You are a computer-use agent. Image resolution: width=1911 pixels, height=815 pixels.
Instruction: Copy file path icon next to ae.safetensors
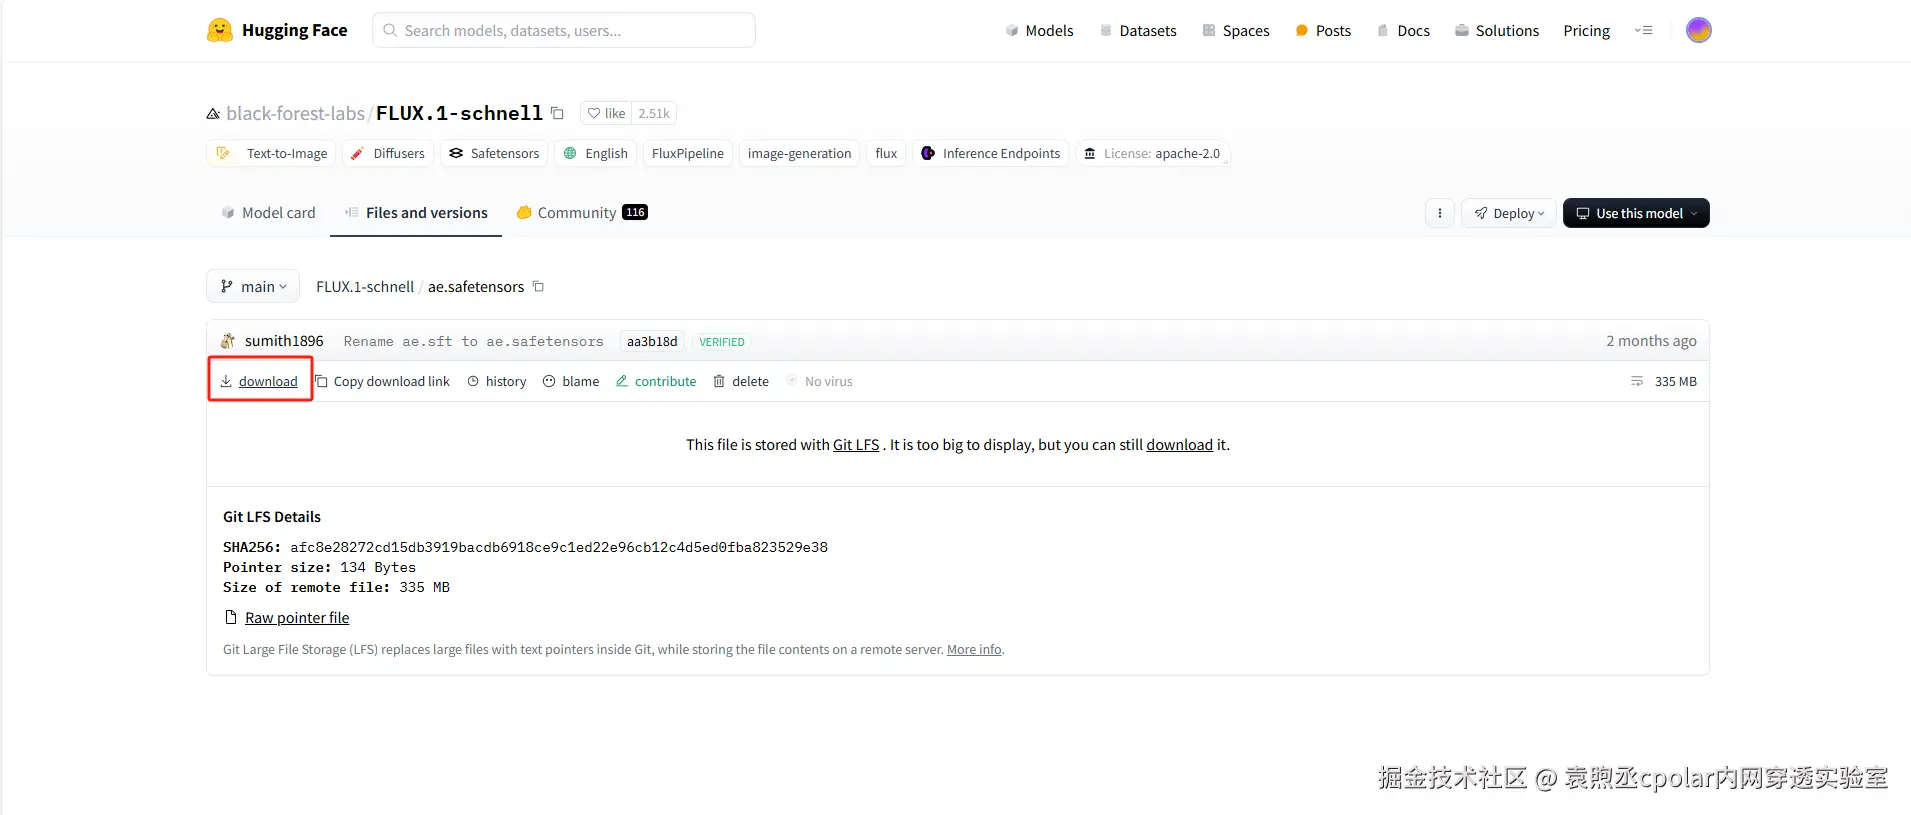tap(538, 287)
